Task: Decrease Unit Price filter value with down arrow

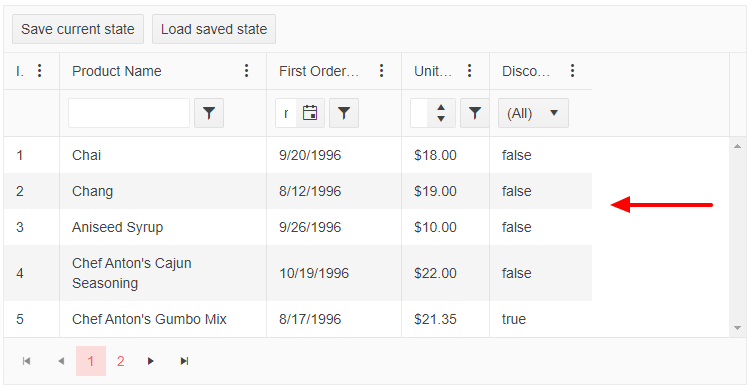Action: click(x=441, y=119)
